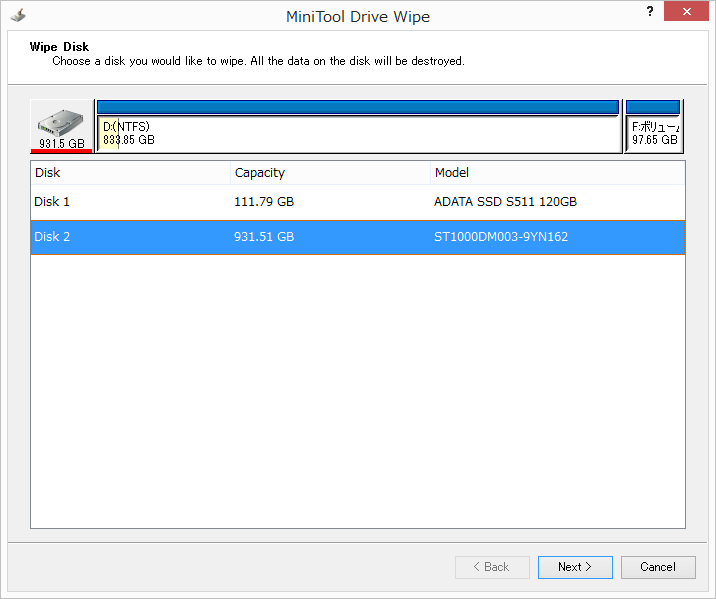
Task: Click the Cancel button
Action: click(x=658, y=567)
